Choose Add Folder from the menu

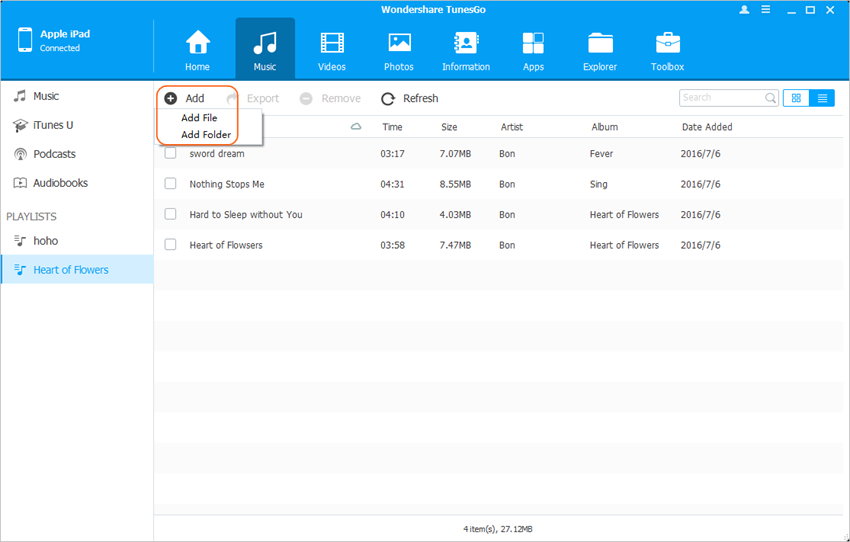pos(206,135)
